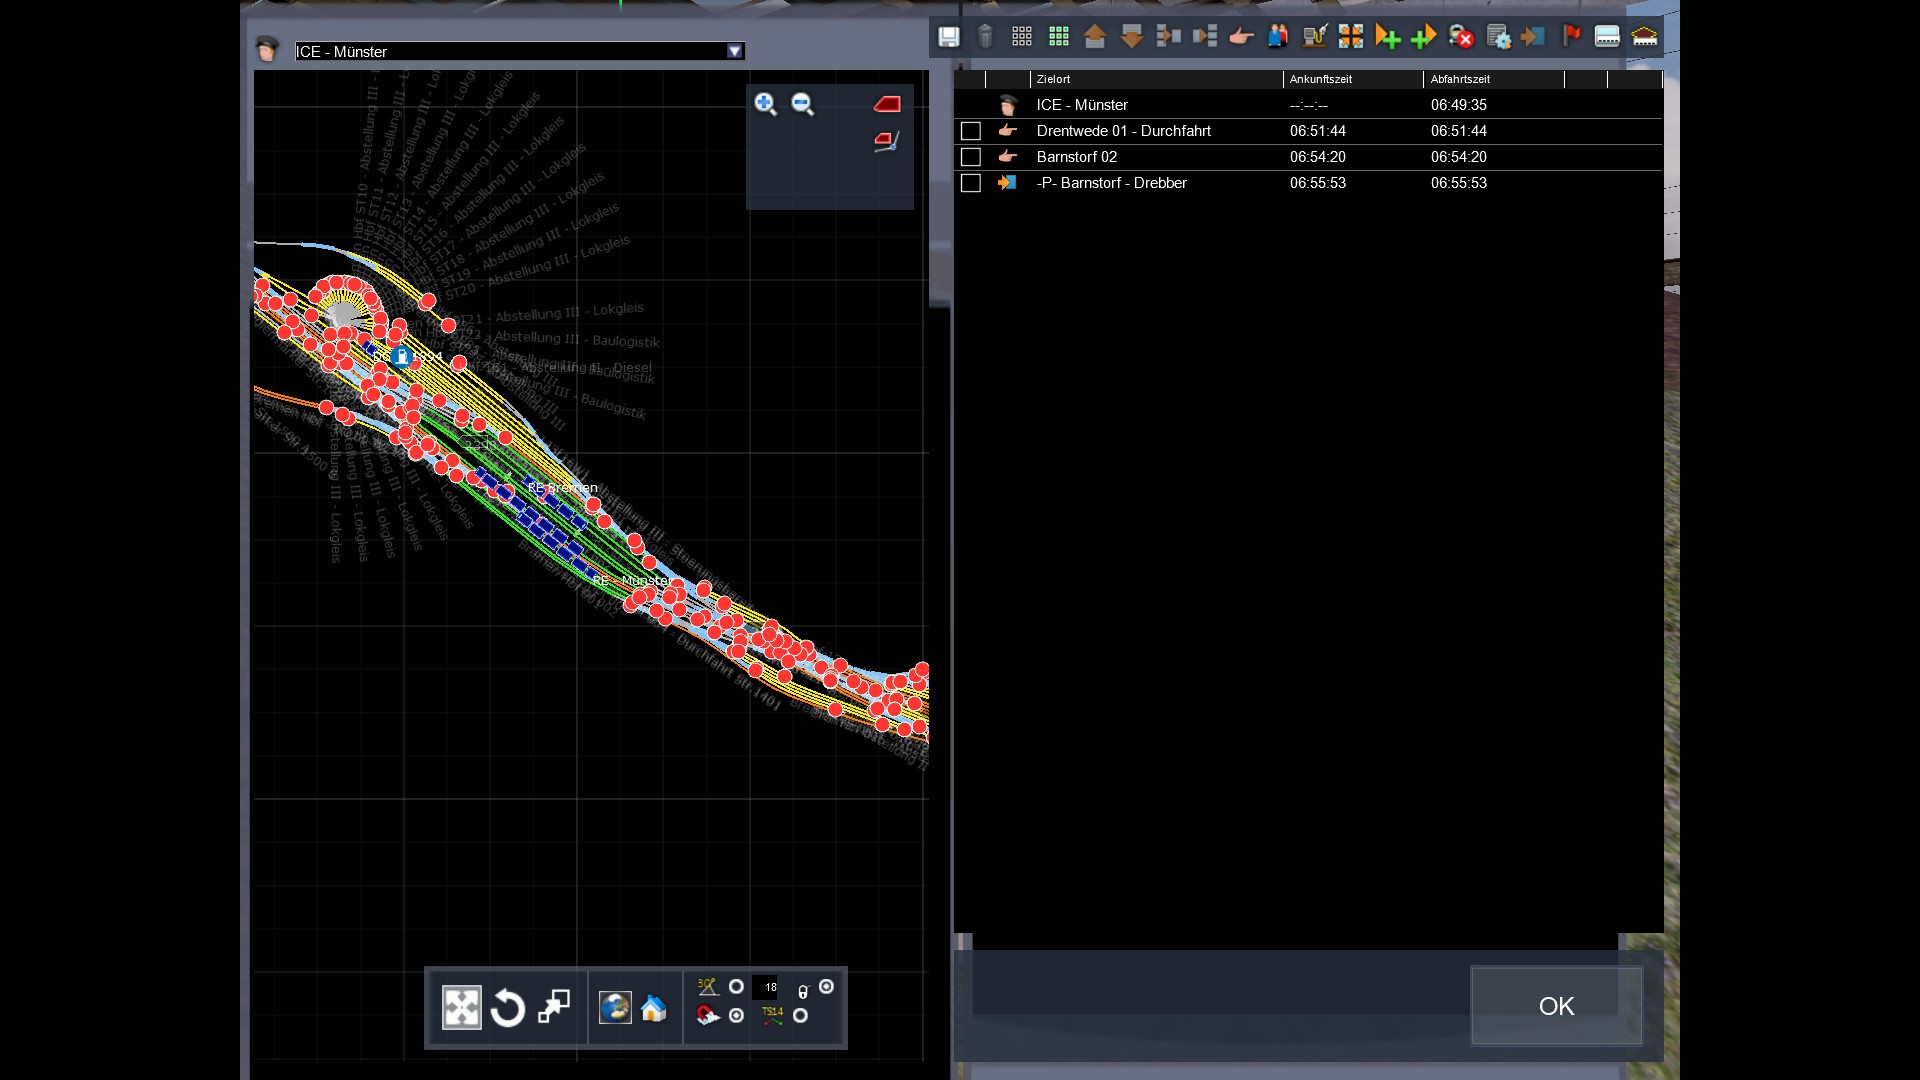Click the pointing hand instruction icon

click(1241, 37)
